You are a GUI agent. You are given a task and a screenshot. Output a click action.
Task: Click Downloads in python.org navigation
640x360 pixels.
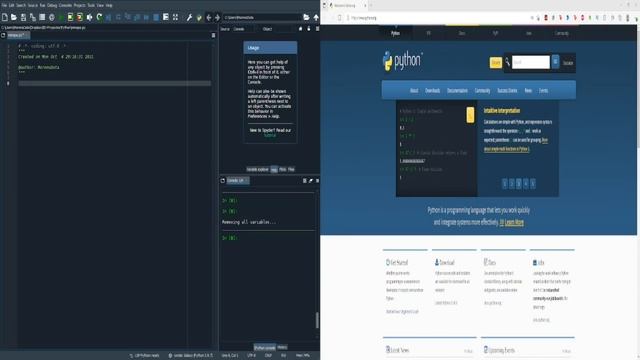433,91
